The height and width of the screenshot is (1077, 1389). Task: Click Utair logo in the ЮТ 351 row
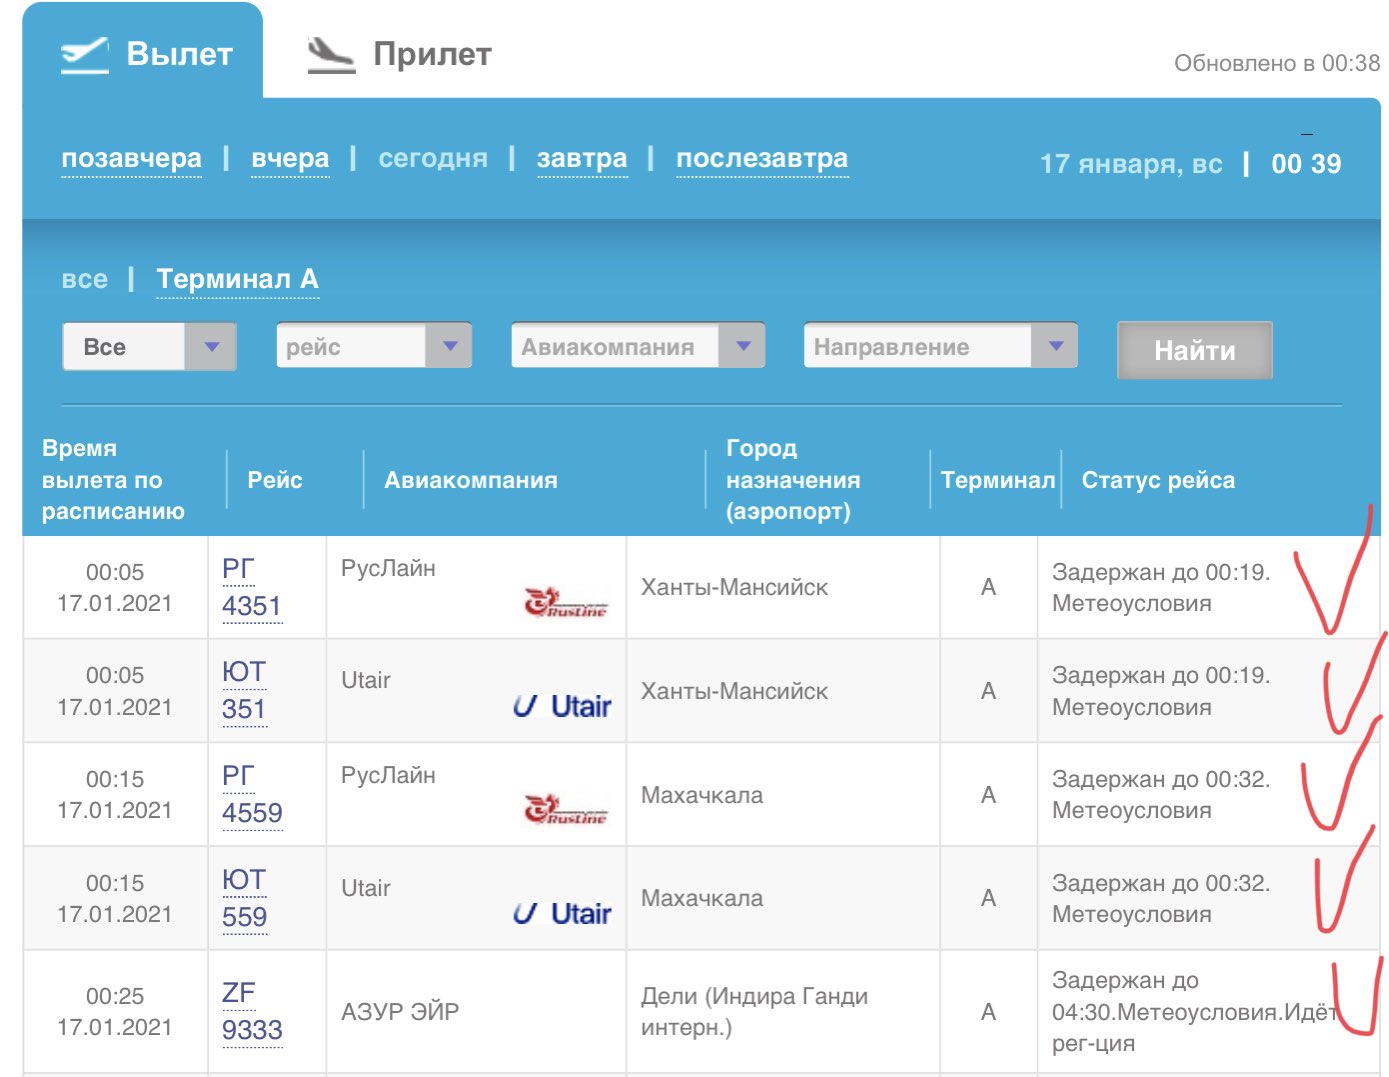pos(562,706)
